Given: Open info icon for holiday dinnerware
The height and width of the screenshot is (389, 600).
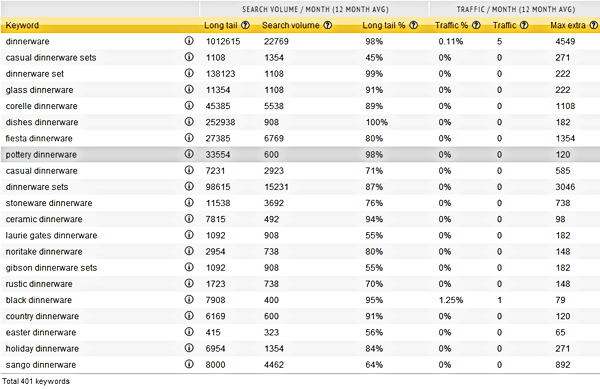Looking at the screenshot, I should click(189, 348).
